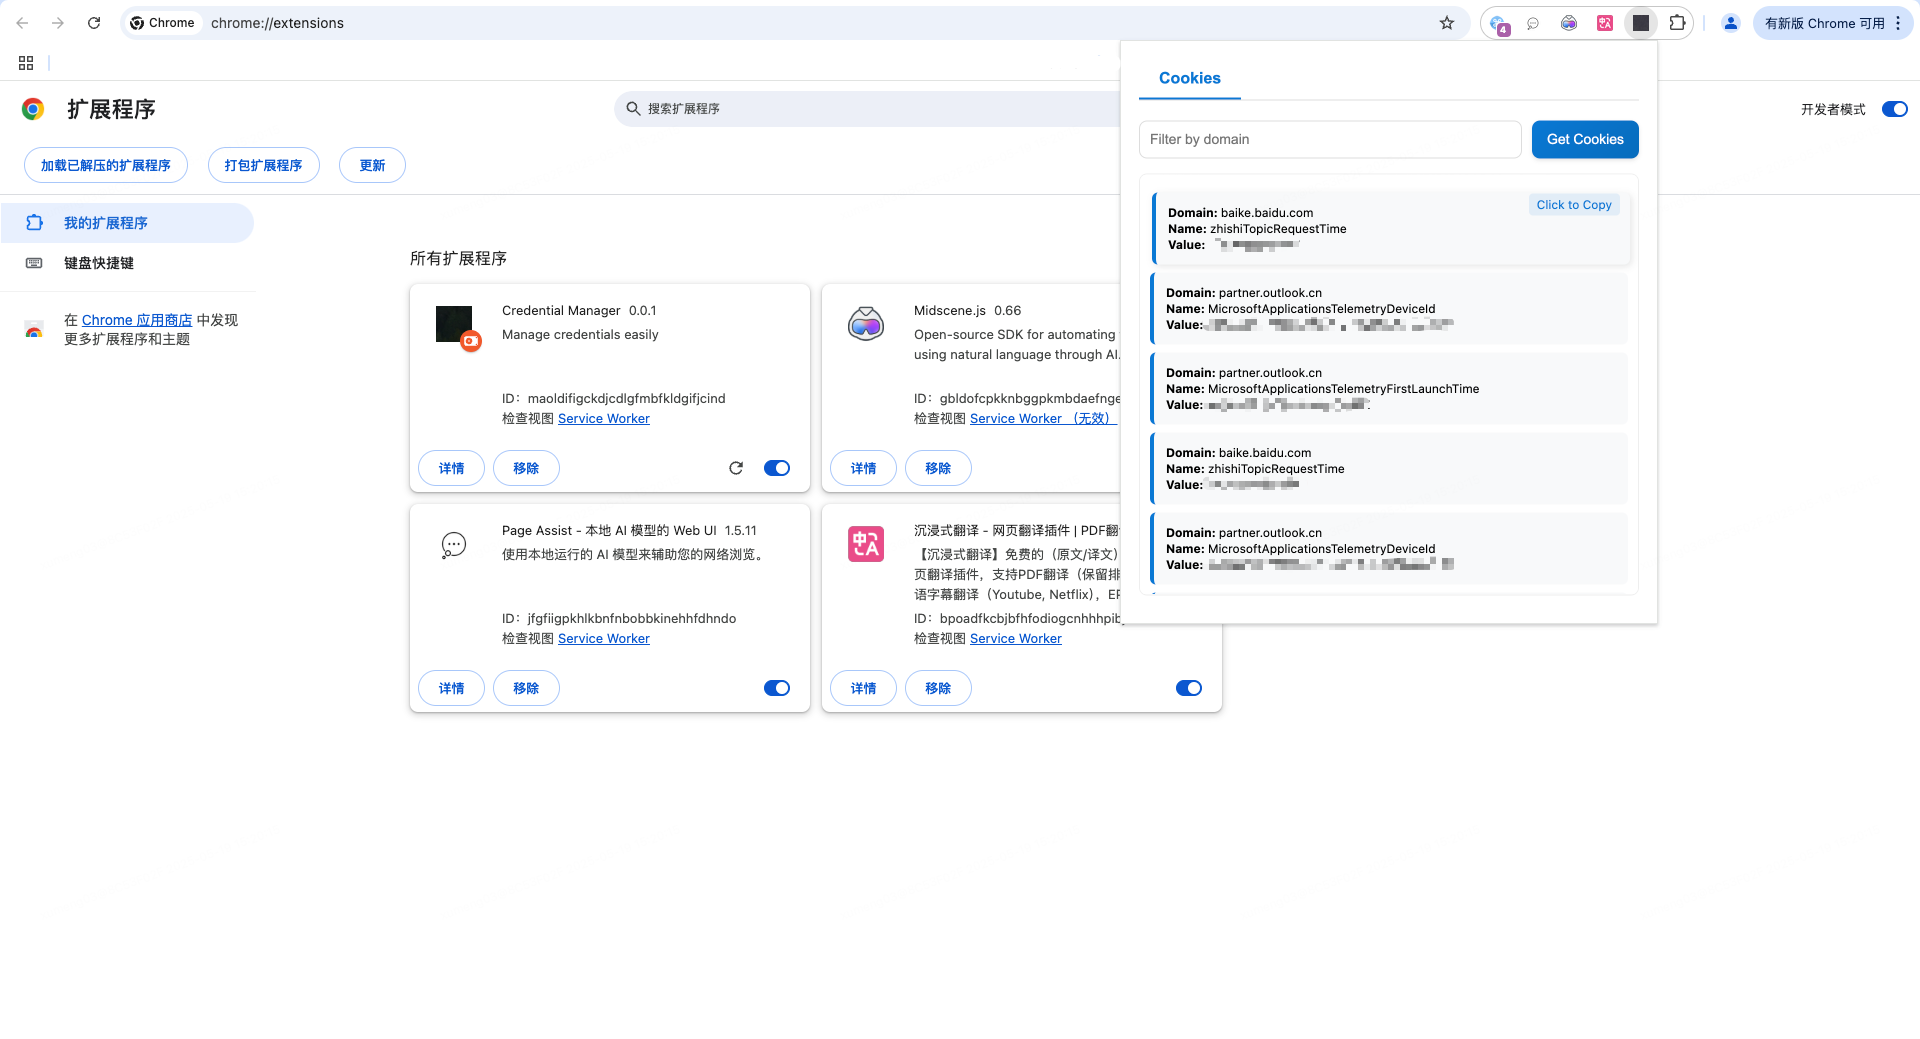Image resolution: width=1920 pixels, height=1039 pixels.
Task: Open the extension icon with badge 4
Action: 1498,24
